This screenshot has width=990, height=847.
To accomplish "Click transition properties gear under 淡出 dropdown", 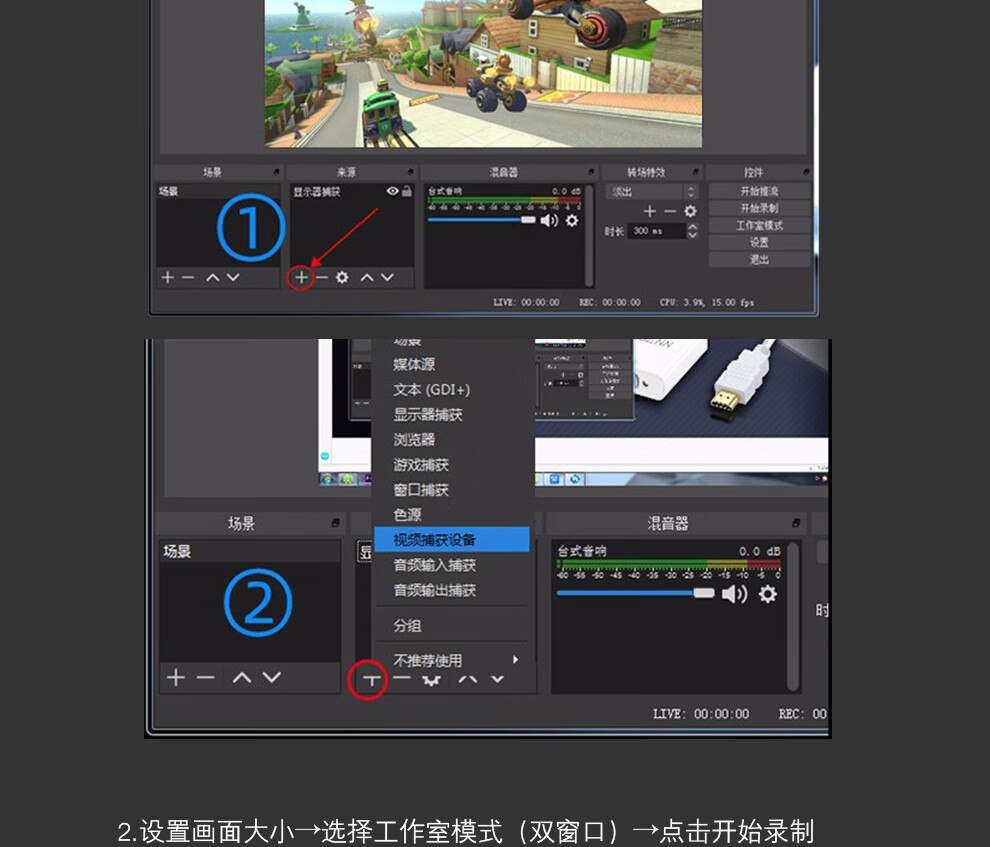I will (690, 211).
